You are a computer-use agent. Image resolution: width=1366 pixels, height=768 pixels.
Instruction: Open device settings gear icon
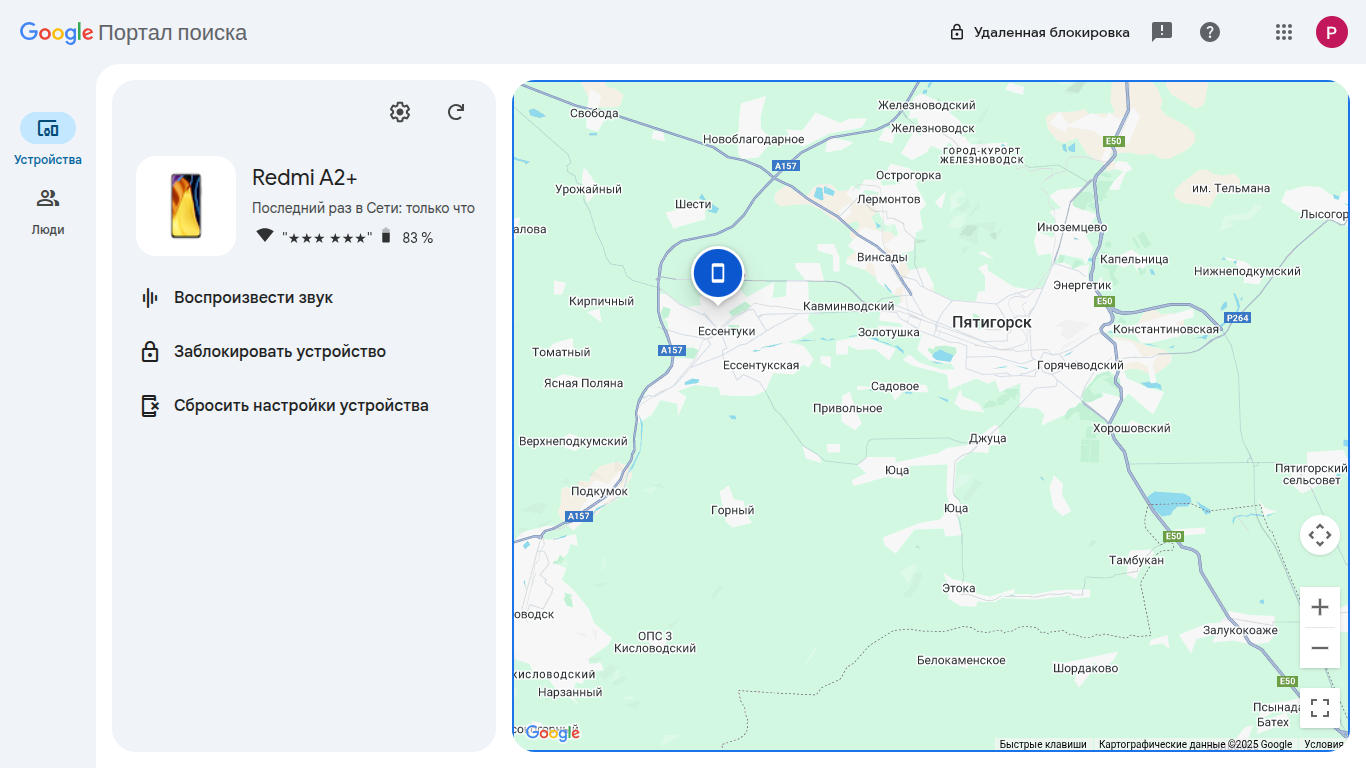click(400, 112)
